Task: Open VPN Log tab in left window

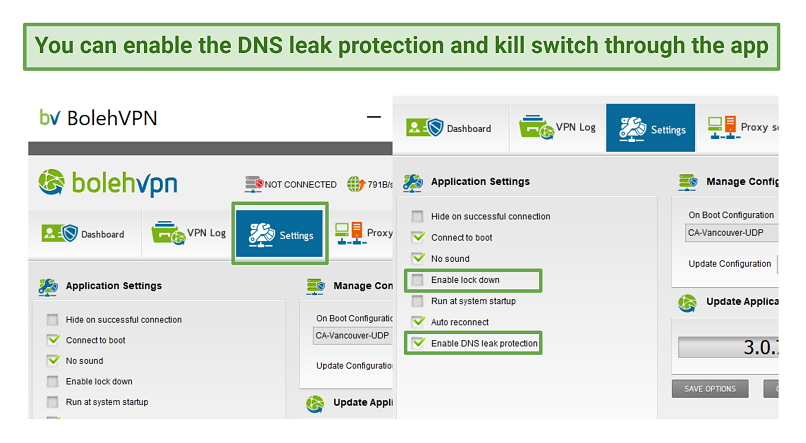Action: click(x=189, y=234)
